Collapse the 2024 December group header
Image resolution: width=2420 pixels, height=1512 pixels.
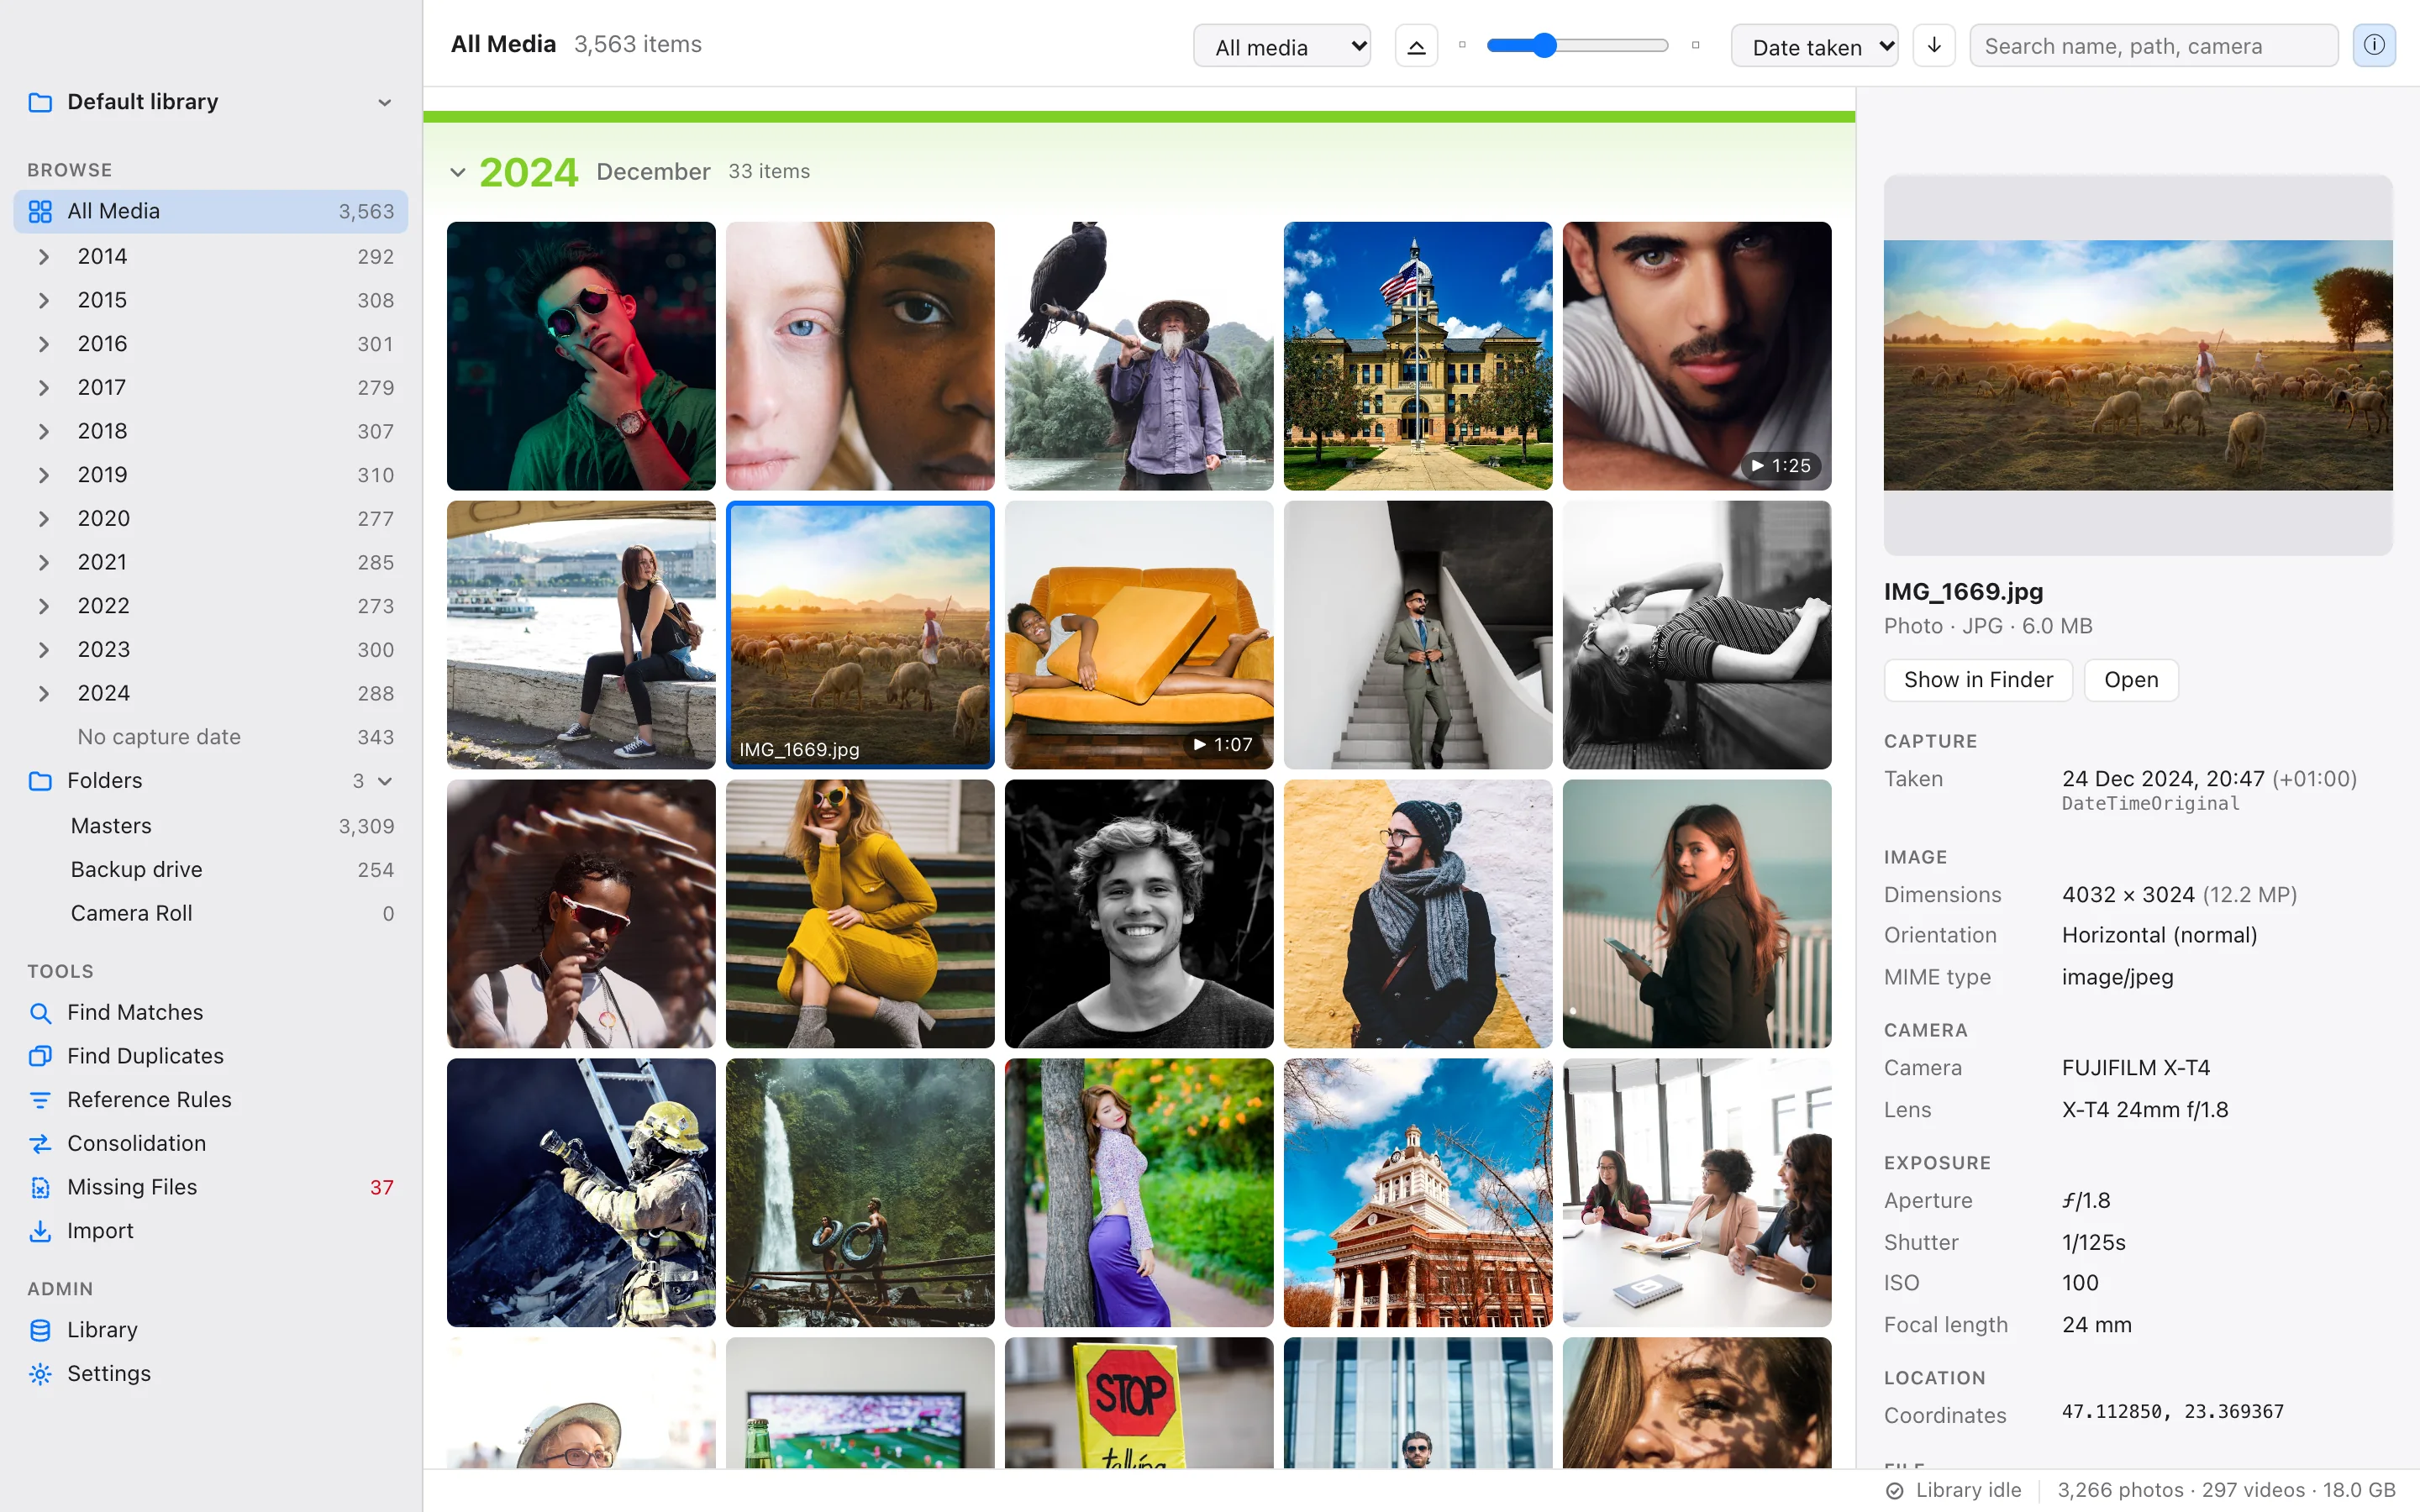(458, 172)
